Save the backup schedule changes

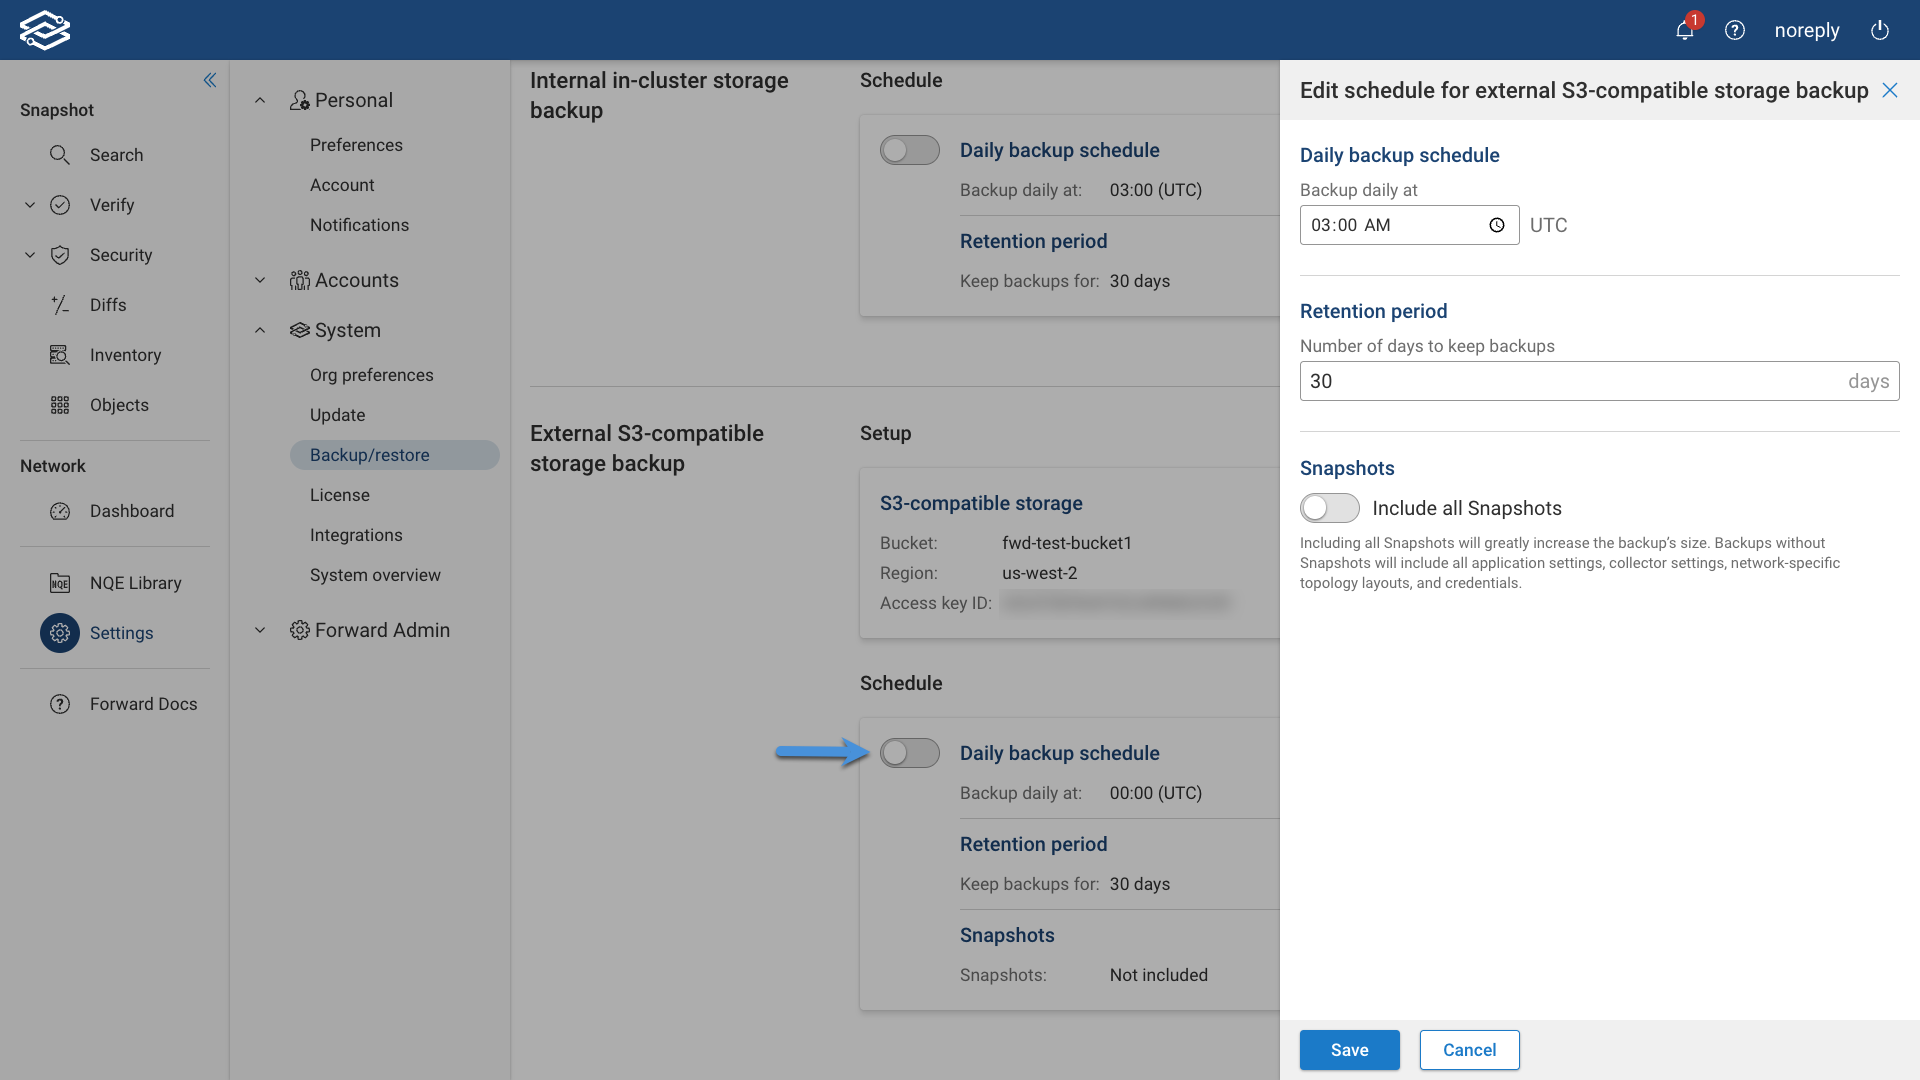tap(1349, 1050)
